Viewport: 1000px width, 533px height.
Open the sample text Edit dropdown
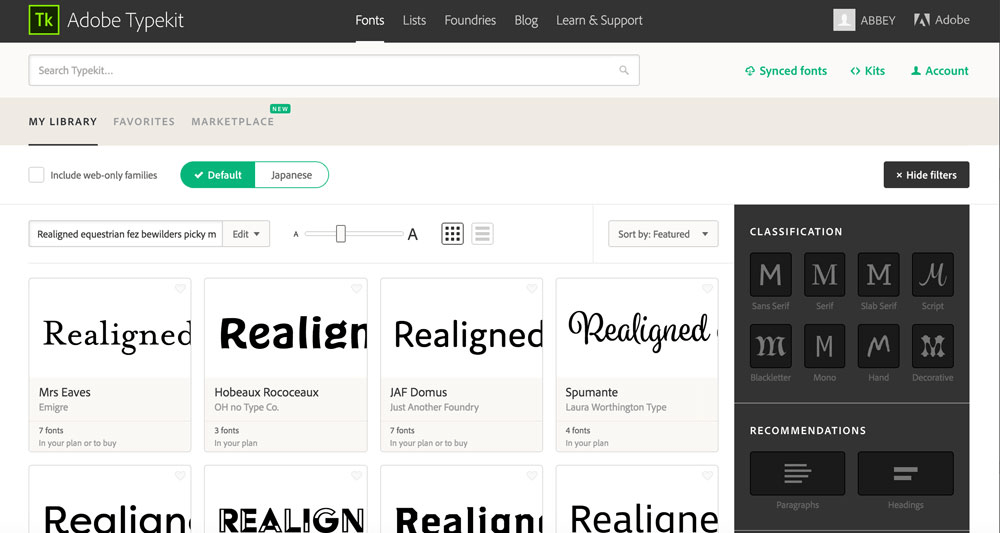[x=246, y=234]
